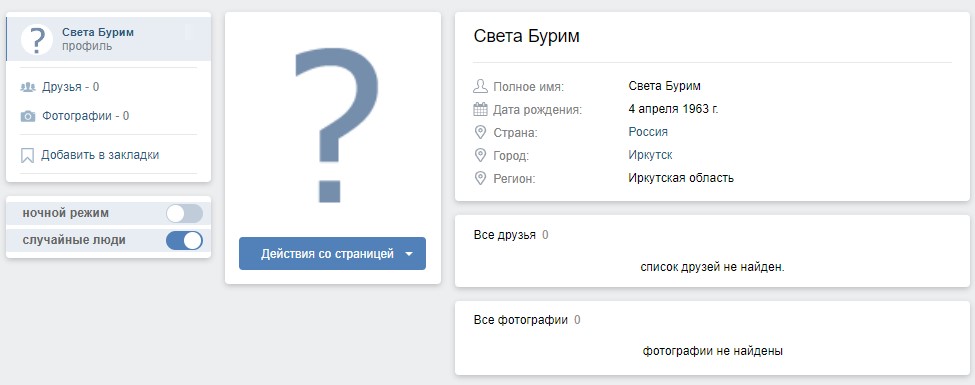Screen dimensions: 975x385
Task: Open the Все друзья section header
Action: point(504,235)
